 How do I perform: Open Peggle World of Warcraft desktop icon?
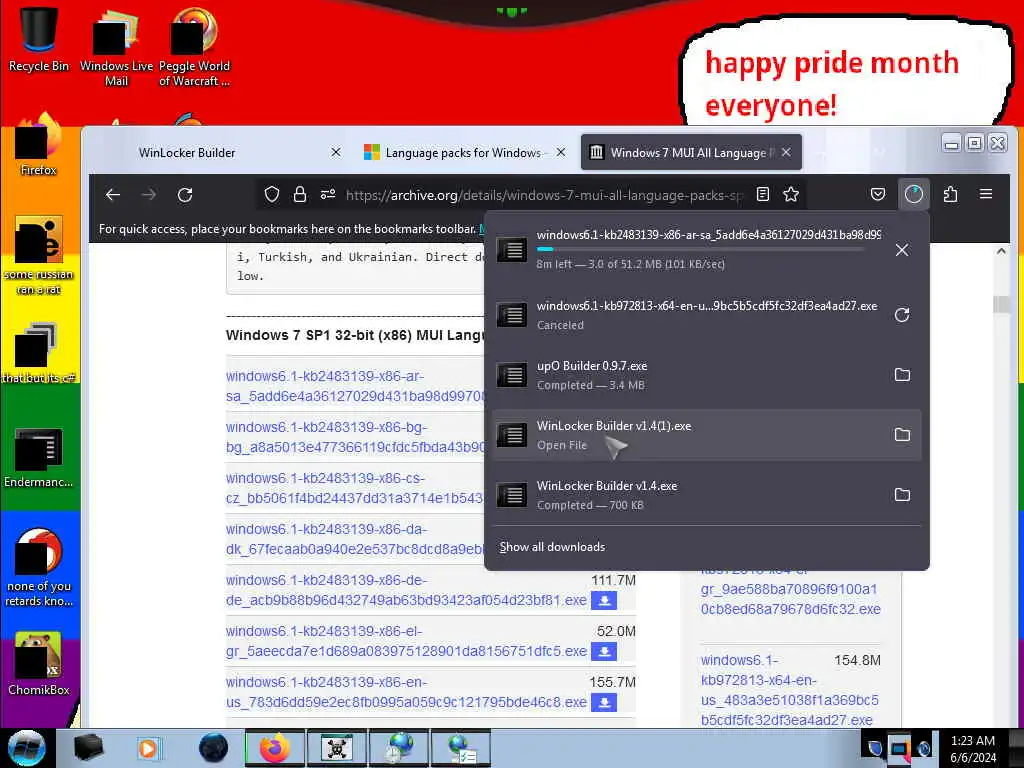coord(194,46)
